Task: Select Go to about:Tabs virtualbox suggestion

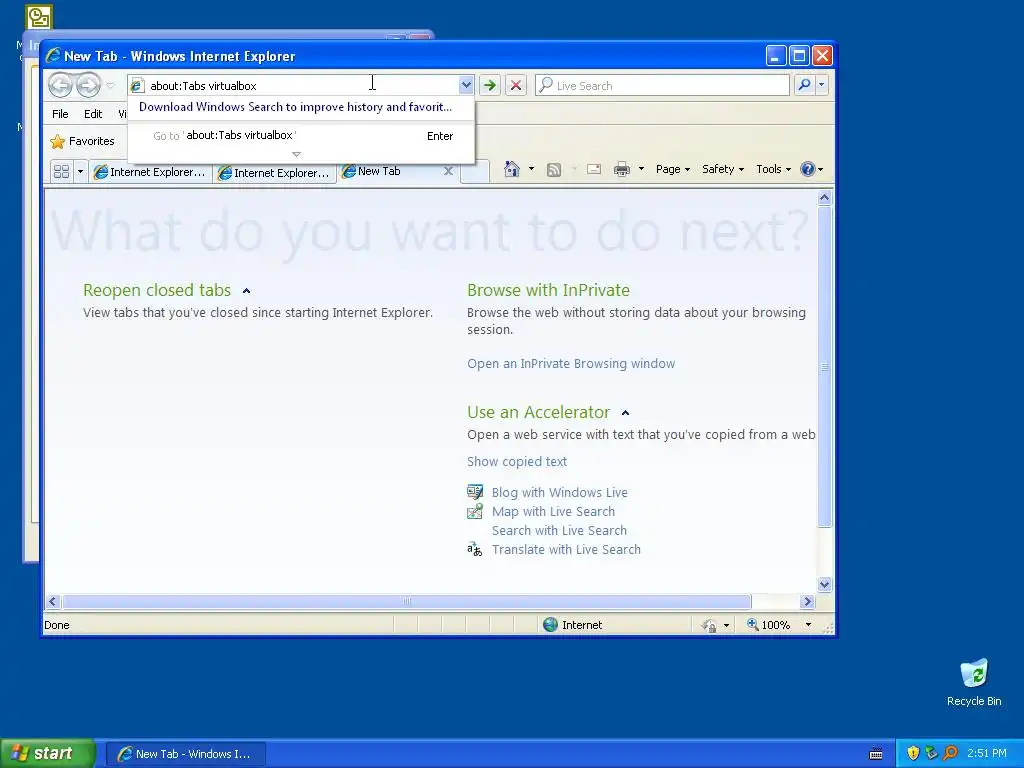Action: [x=301, y=136]
